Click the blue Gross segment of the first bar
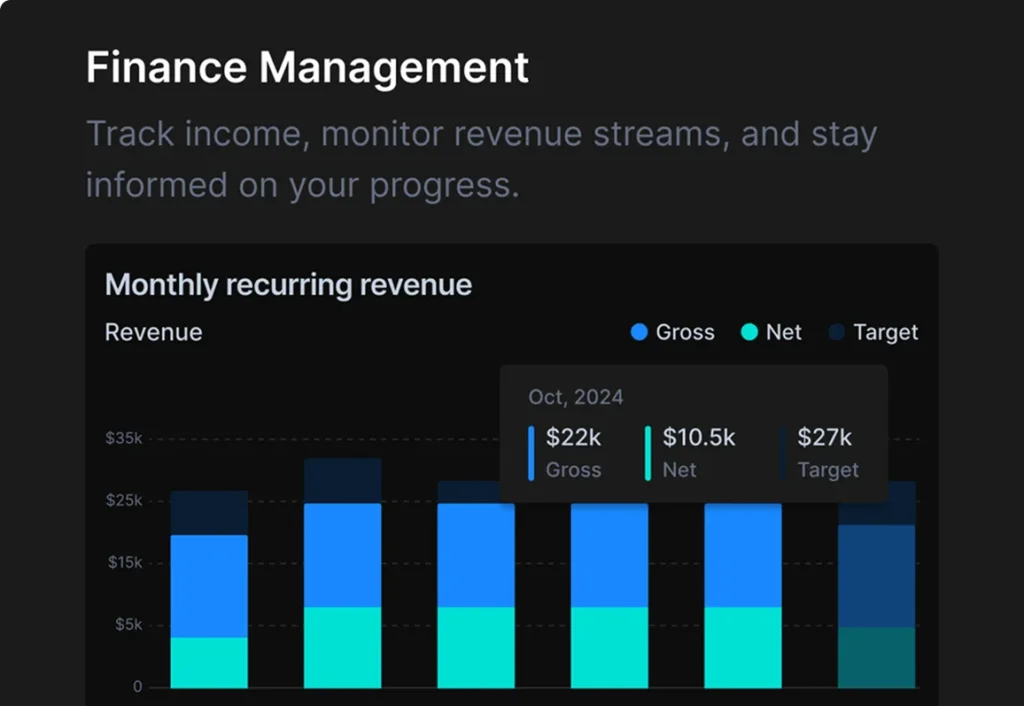This screenshot has height=706, width=1024. (x=209, y=585)
